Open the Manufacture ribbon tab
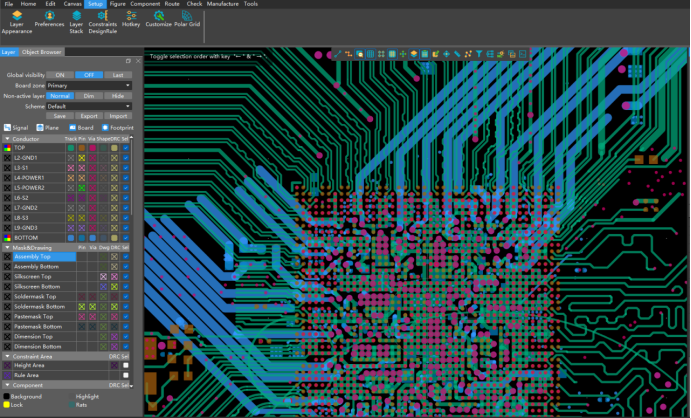 pyautogui.click(x=223, y=4)
